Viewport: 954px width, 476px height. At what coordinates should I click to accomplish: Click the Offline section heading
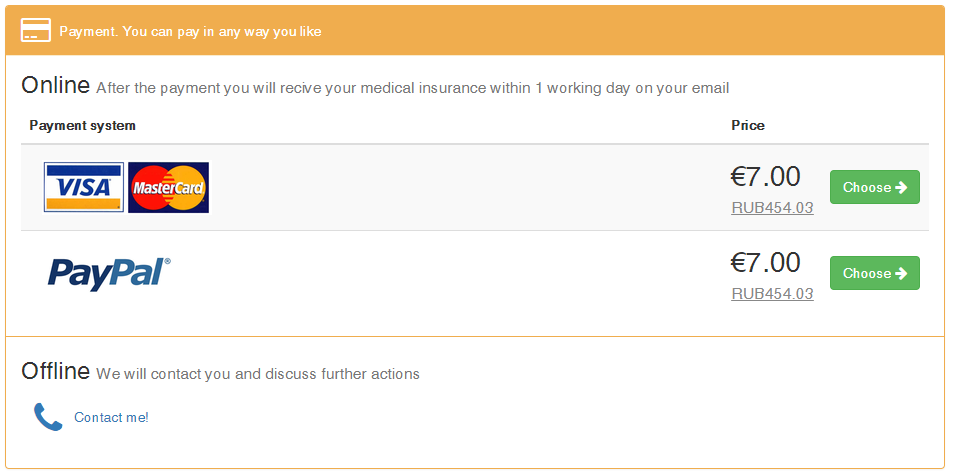(55, 371)
